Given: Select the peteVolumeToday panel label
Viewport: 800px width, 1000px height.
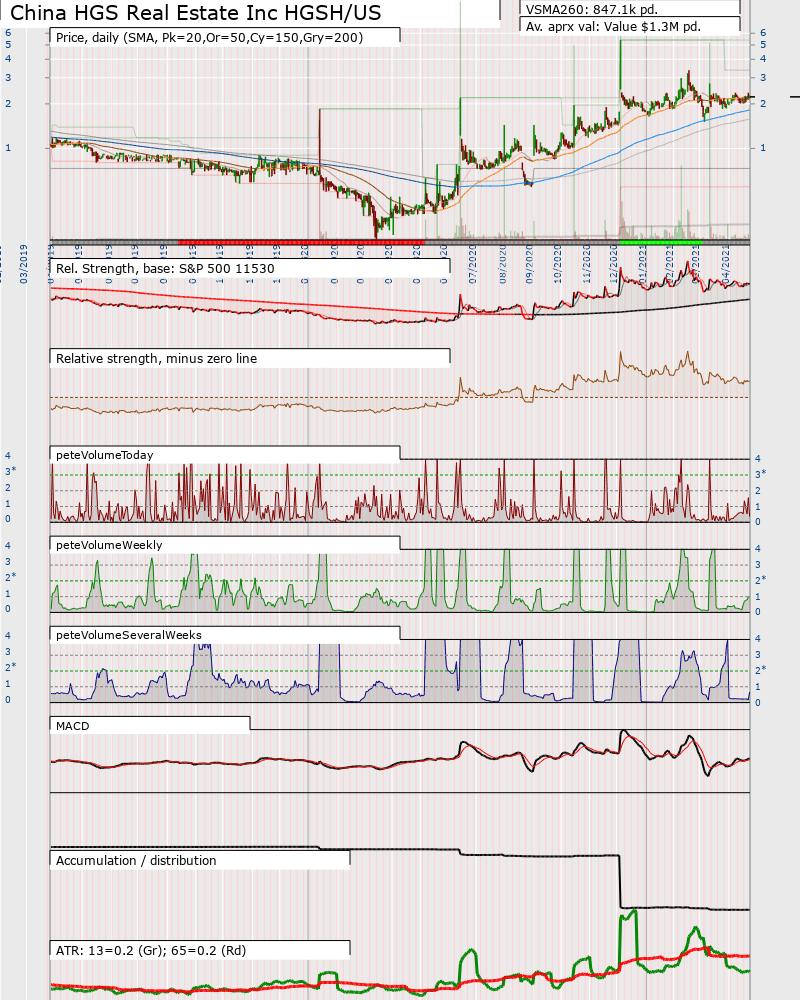Looking at the screenshot, I should click(x=105, y=455).
